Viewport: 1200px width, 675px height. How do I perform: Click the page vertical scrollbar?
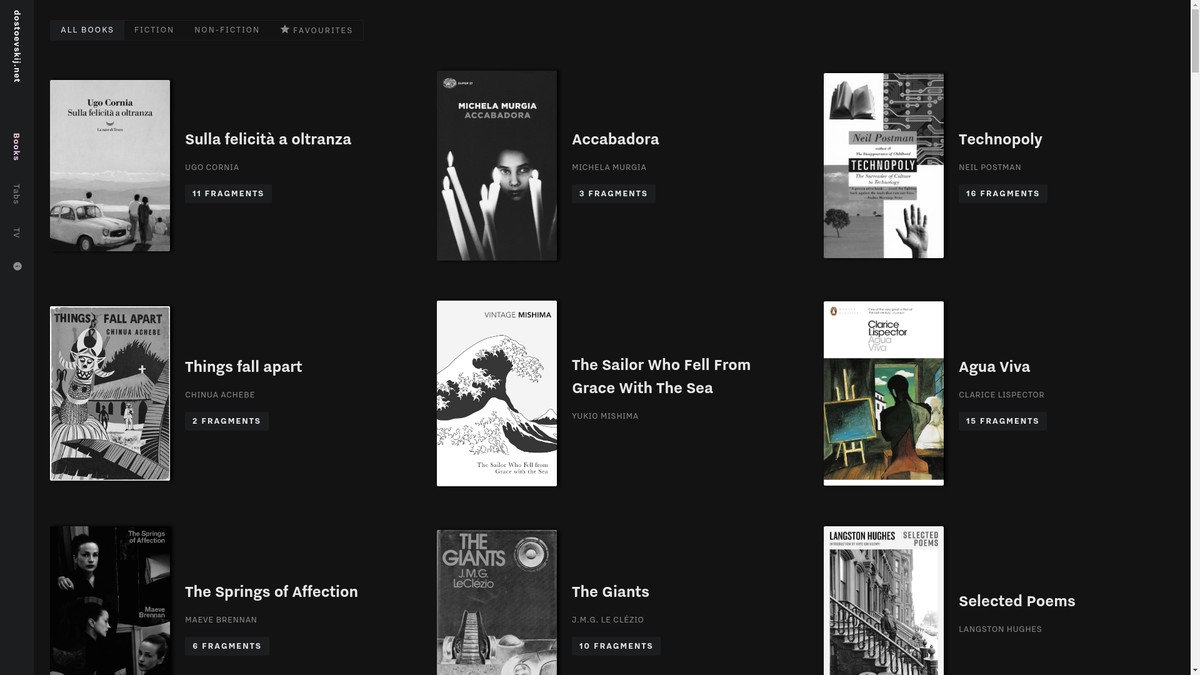[1194, 337]
